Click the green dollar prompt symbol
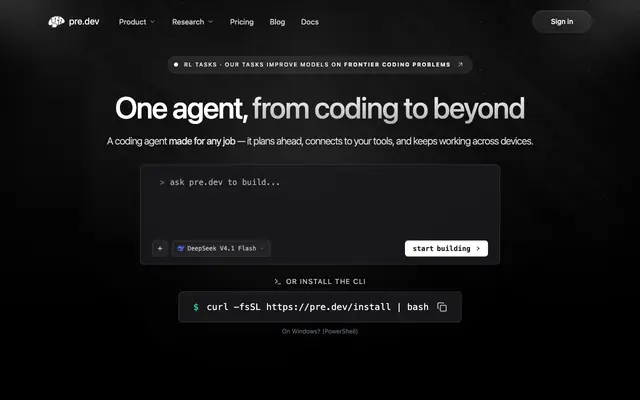640x400 pixels. click(196, 307)
